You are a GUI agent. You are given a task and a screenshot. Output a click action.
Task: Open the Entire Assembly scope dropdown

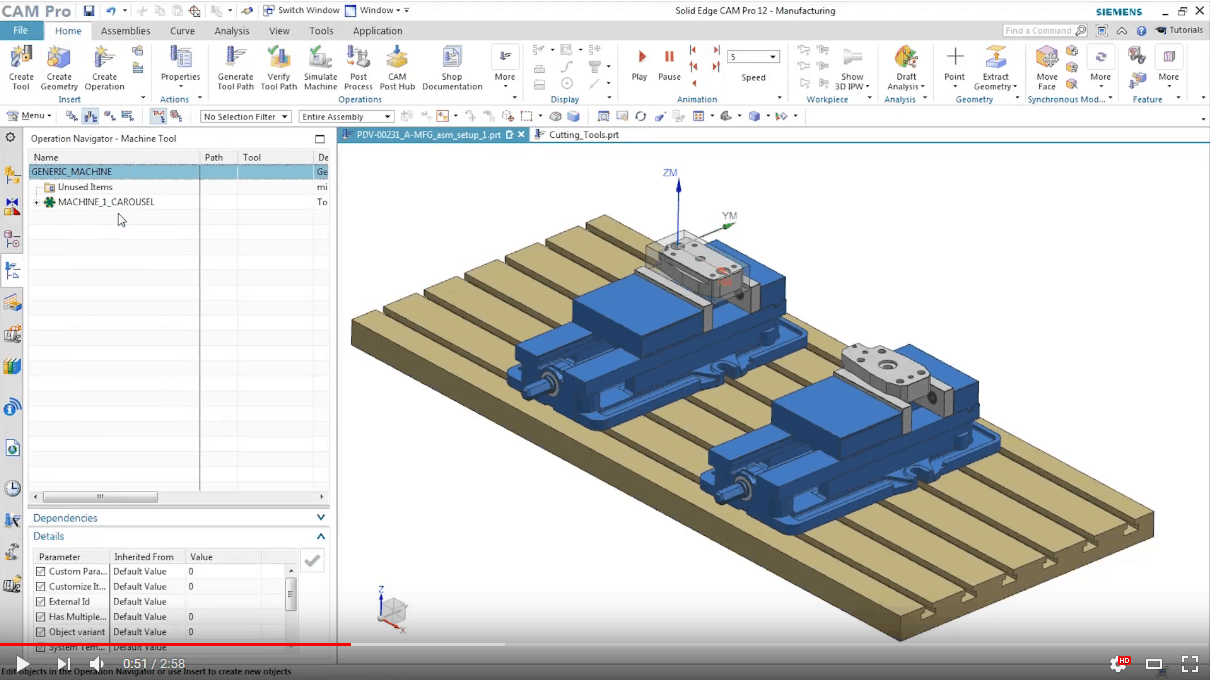tap(345, 116)
